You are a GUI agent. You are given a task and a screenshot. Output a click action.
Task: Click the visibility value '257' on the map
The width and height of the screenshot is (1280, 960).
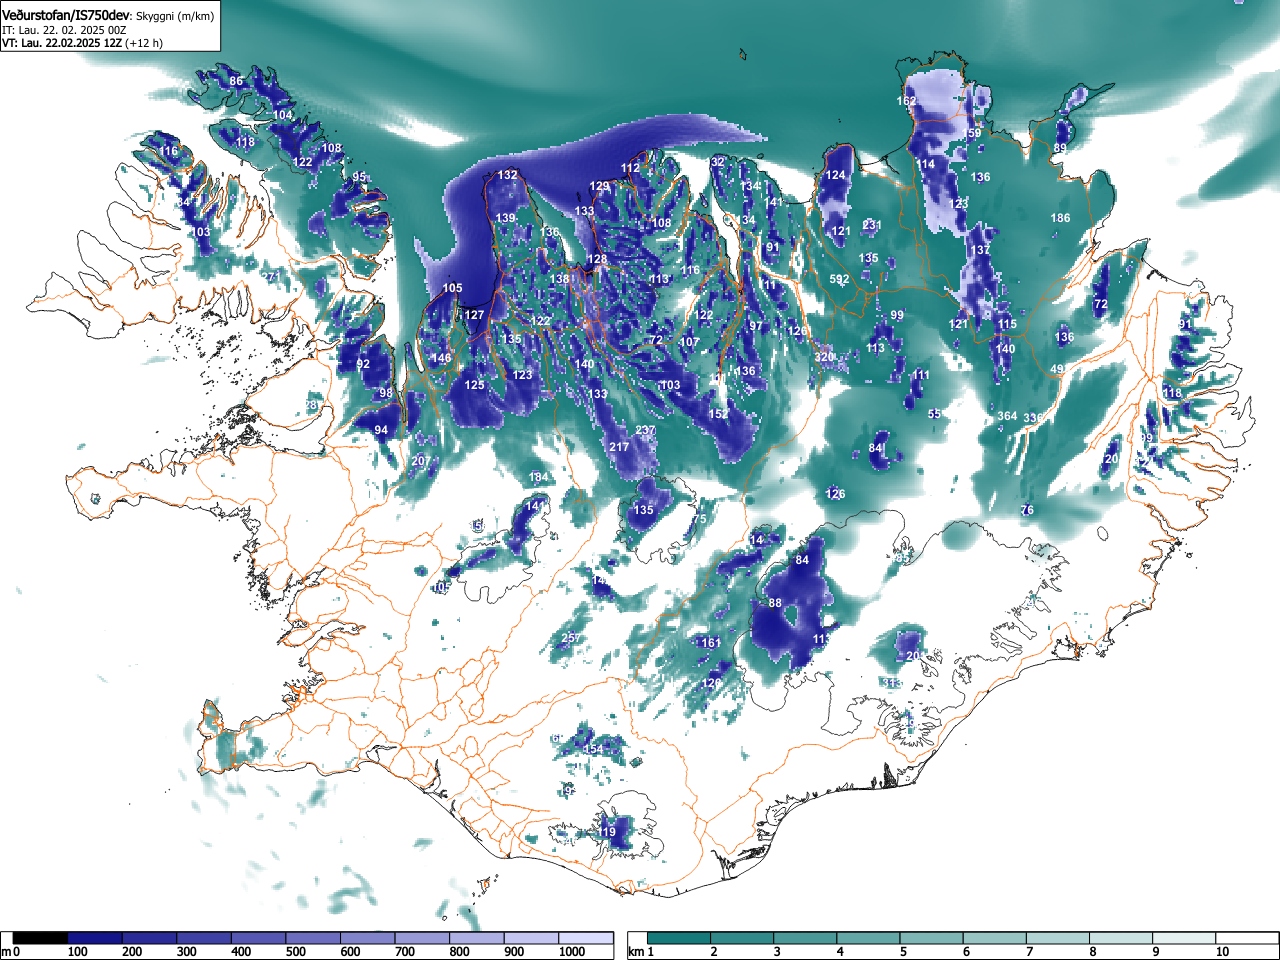[x=570, y=638]
